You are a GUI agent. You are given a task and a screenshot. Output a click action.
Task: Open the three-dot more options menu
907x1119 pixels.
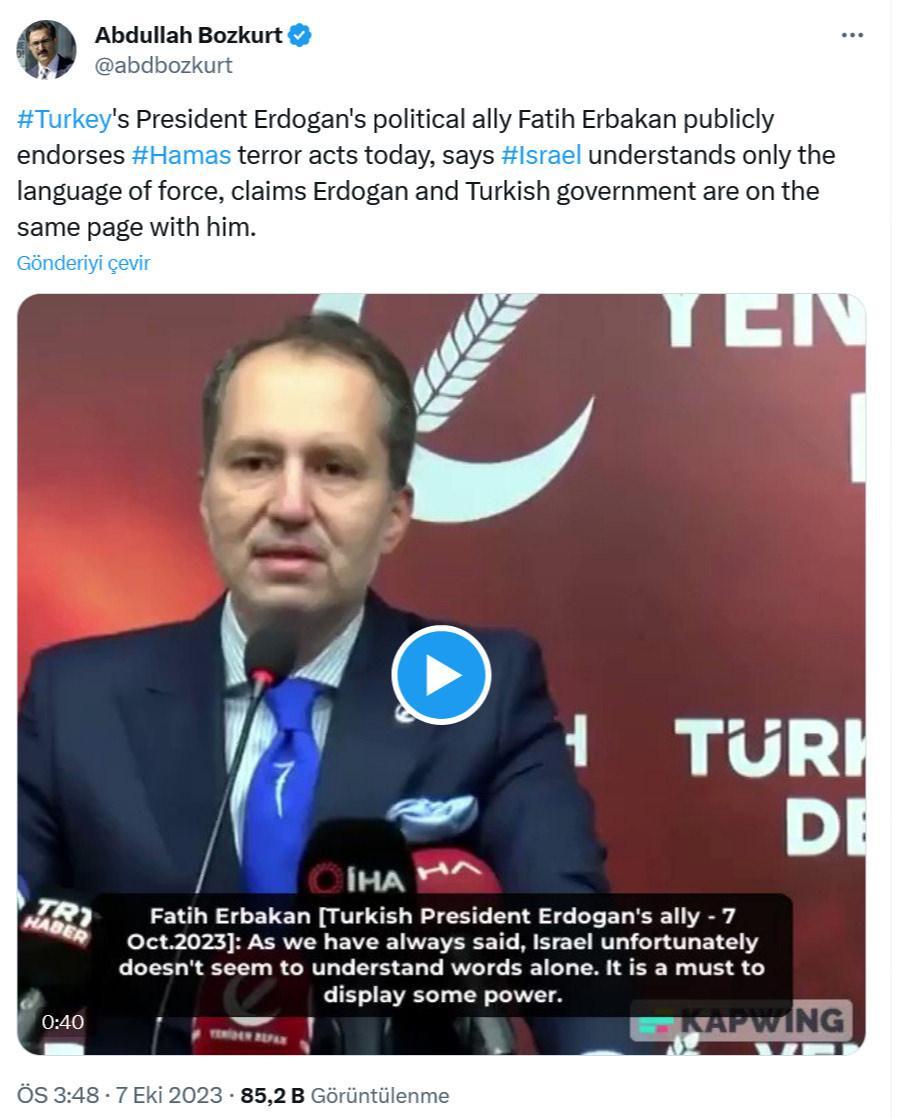(x=852, y=35)
